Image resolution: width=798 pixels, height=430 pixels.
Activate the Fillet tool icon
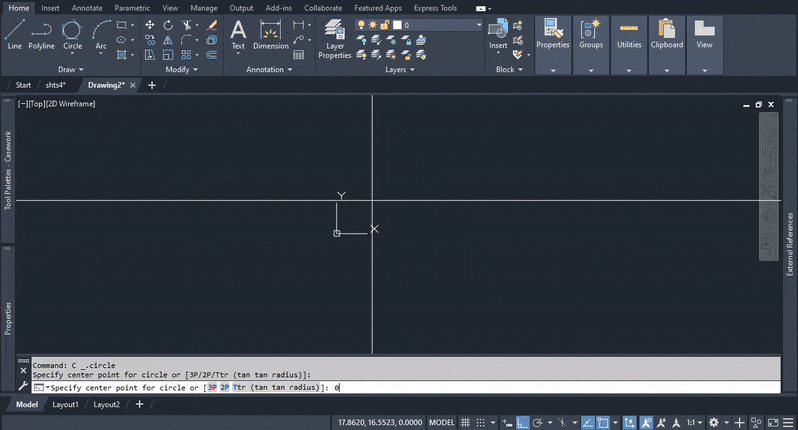pyautogui.click(x=186, y=40)
